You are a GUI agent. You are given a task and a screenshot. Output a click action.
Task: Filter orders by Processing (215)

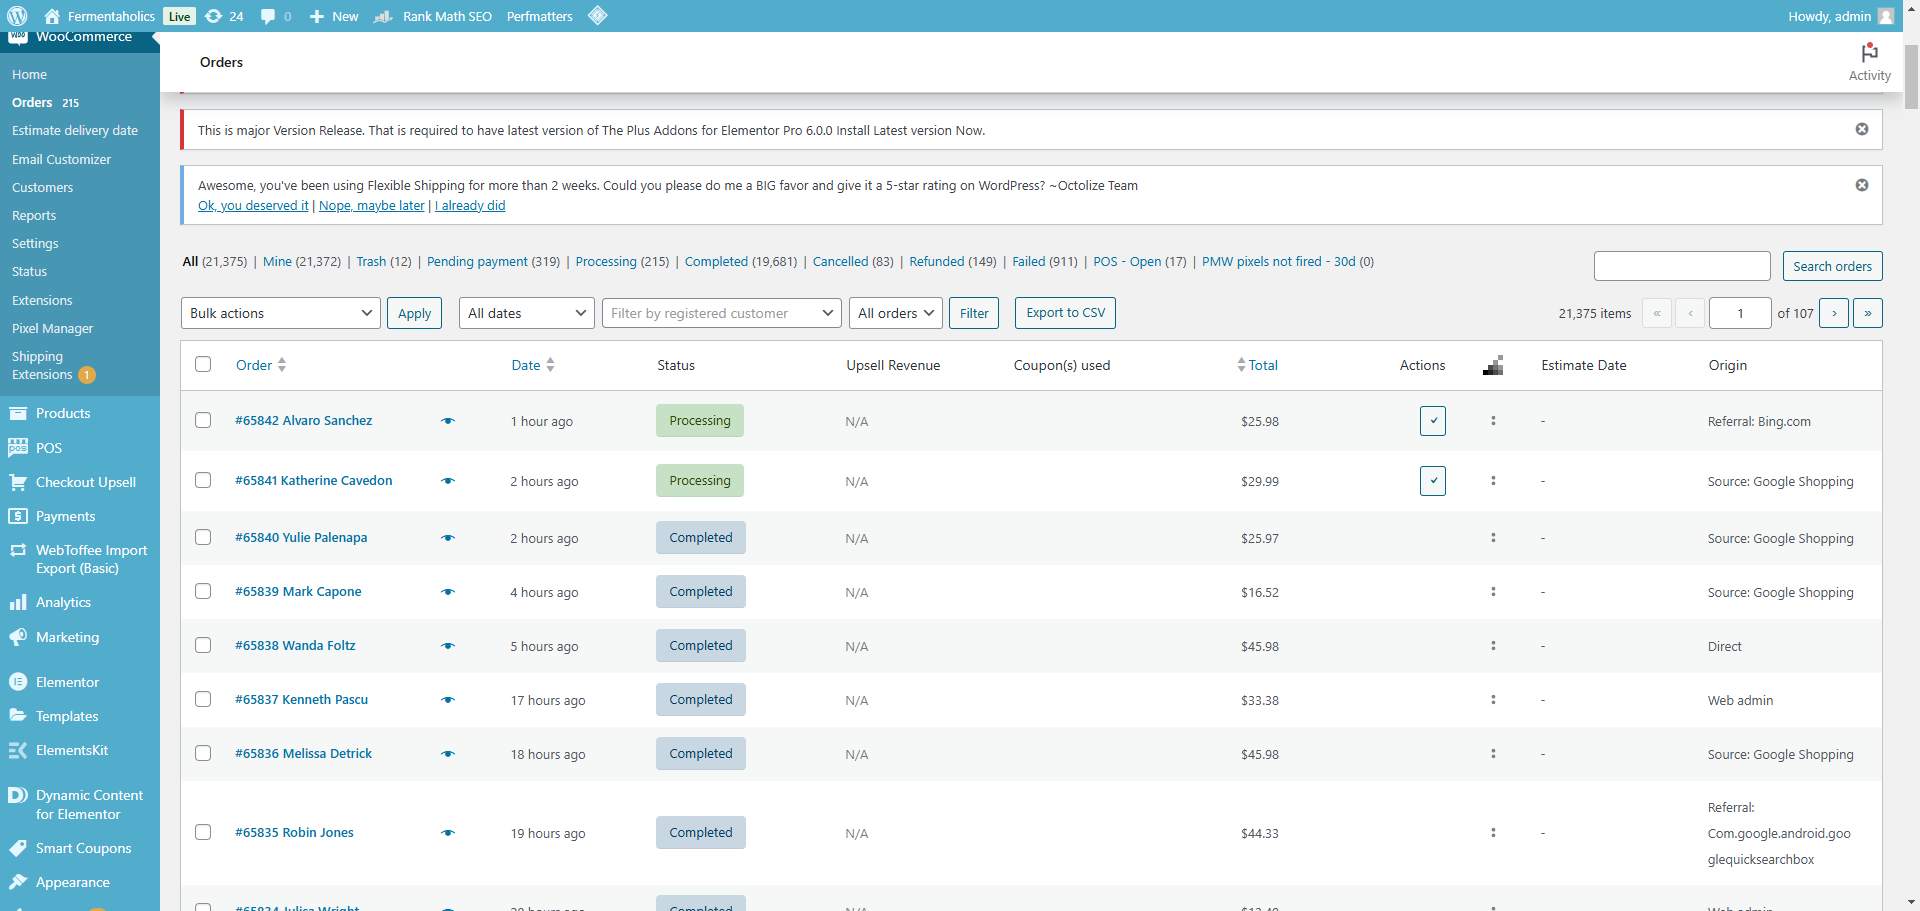(x=622, y=262)
